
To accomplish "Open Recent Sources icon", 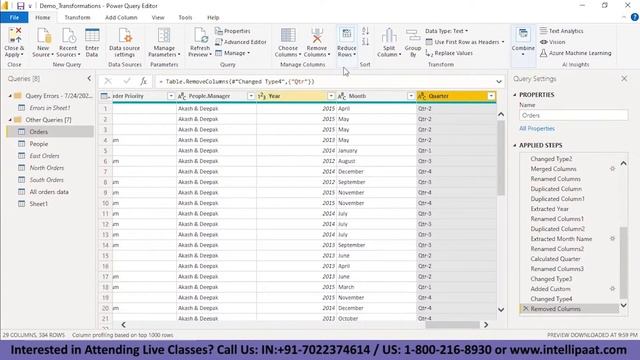I will [68, 36].
